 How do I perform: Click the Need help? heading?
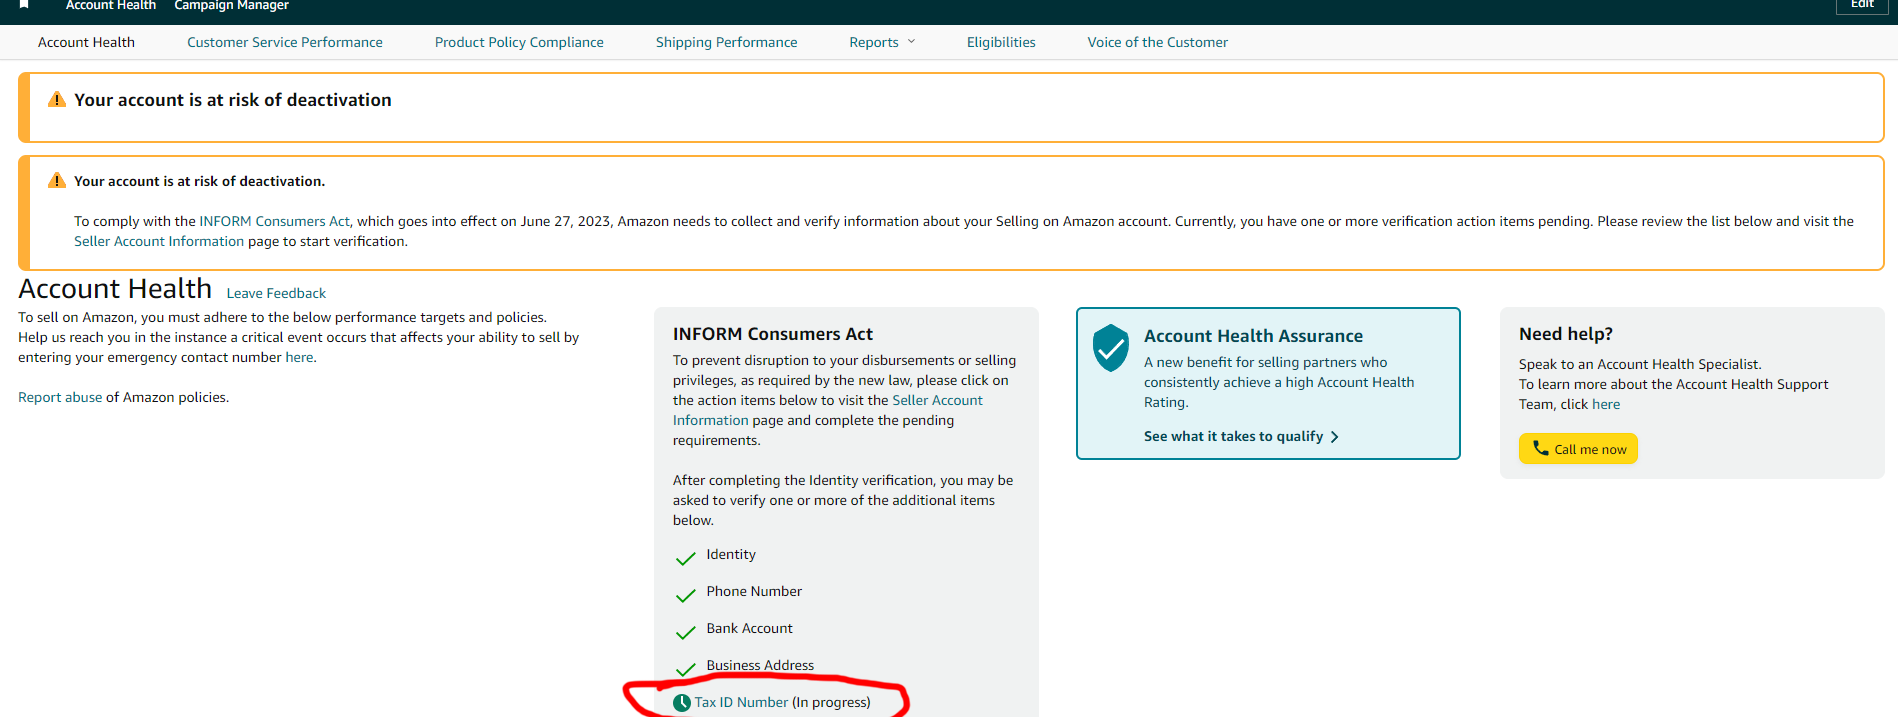[1566, 334]
